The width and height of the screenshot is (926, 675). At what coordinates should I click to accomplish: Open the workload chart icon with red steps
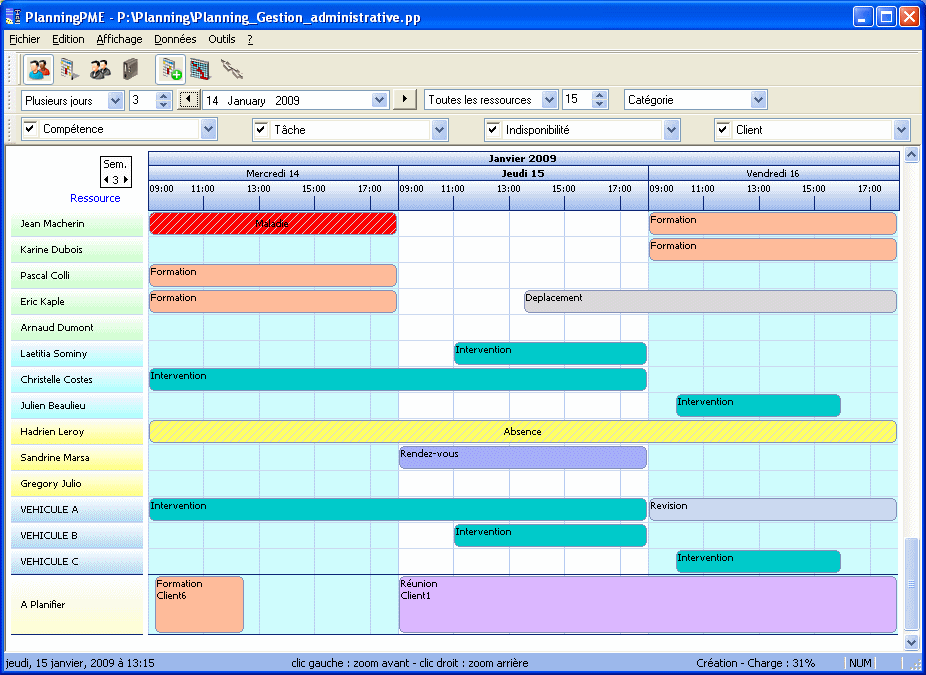coord(201,70)
